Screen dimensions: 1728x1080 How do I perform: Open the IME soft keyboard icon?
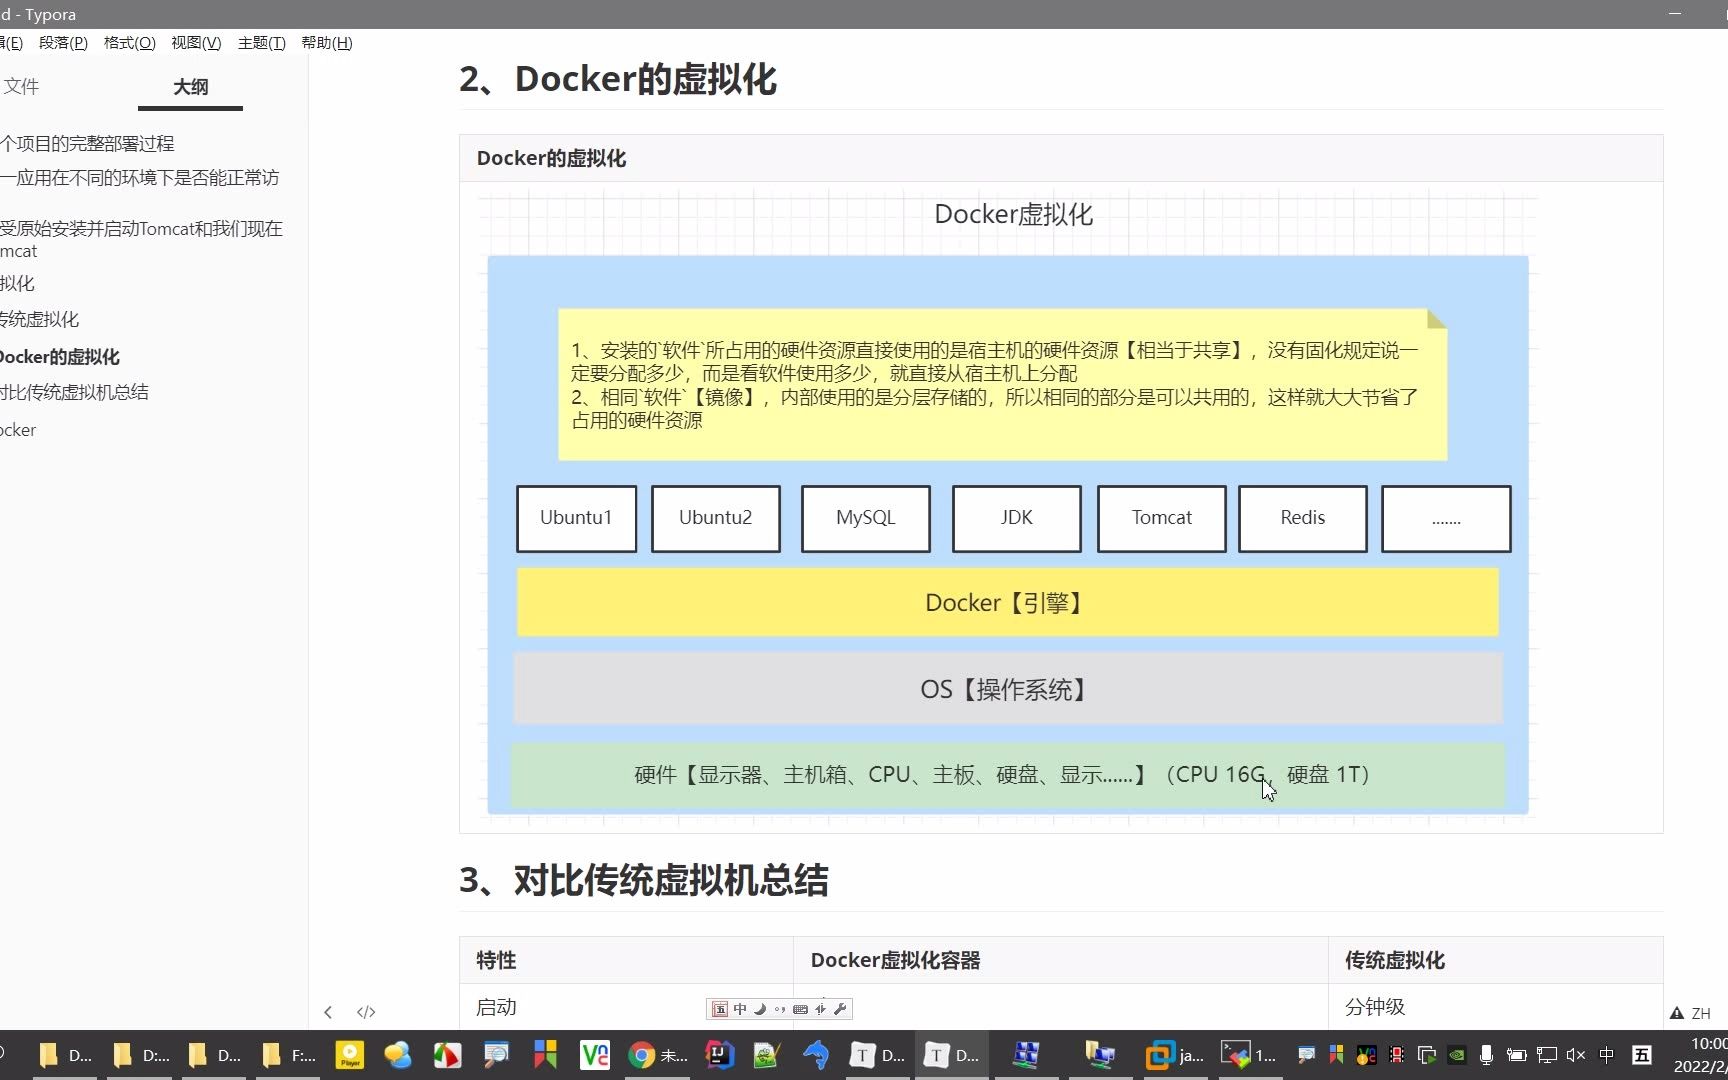[800, 1009]
